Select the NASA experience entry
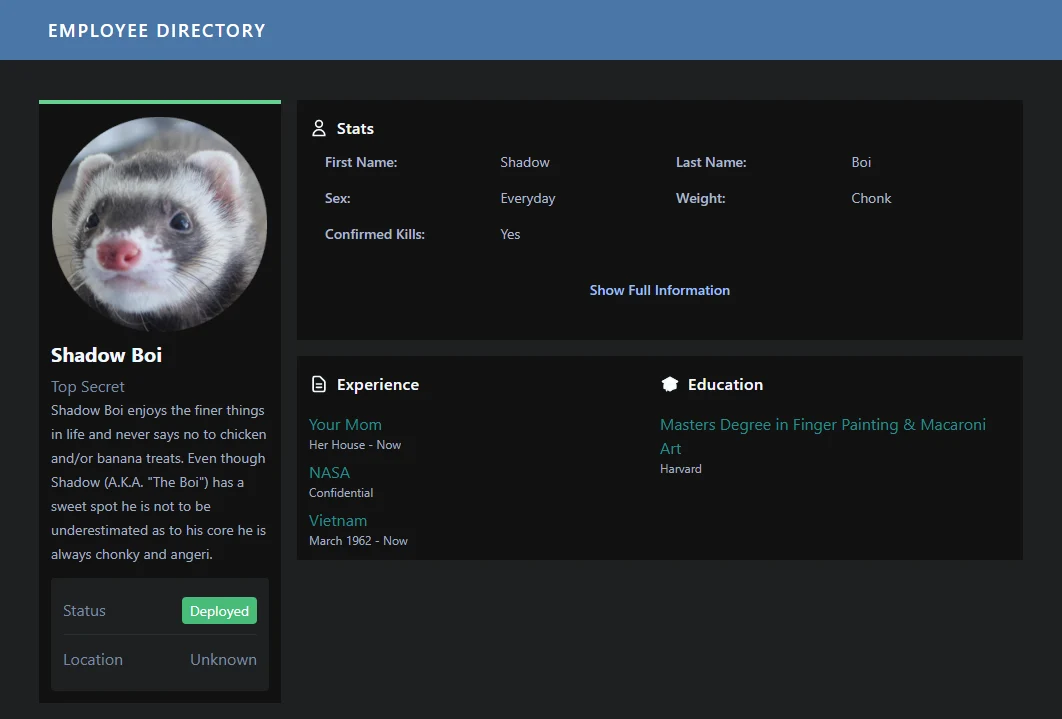The height and width of the screenshot is (719, 1062). [x=329, y=472]
